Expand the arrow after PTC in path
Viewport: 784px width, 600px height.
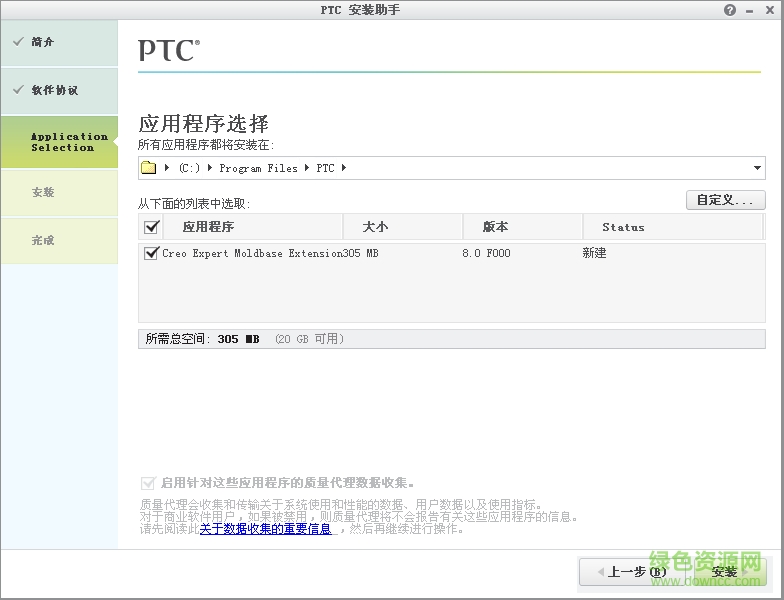click(343, 168)
